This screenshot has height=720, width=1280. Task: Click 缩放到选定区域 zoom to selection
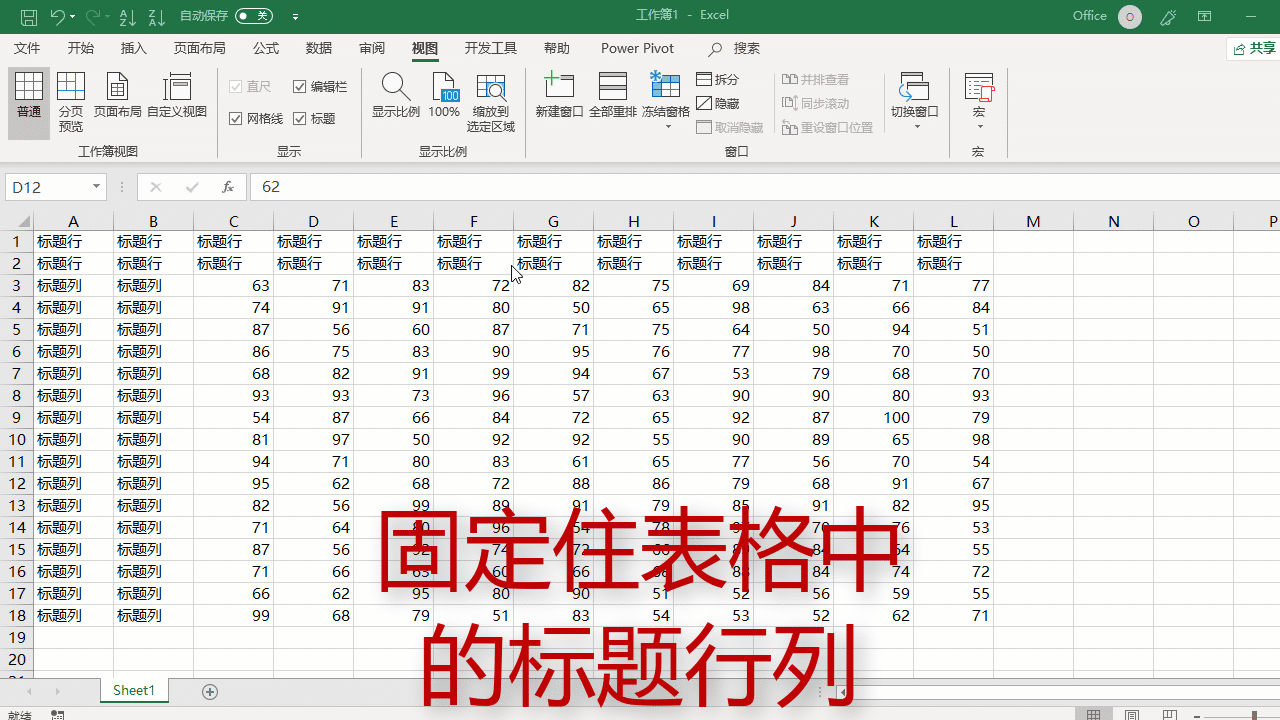coord(491,103)
